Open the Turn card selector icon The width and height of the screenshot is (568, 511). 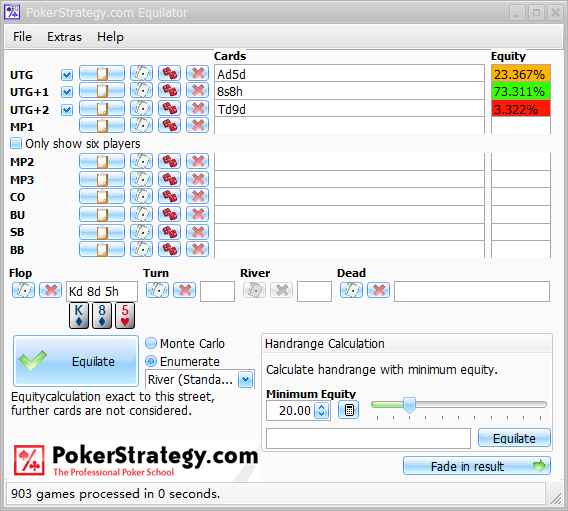pyautogui.click(x=157, y=290)
